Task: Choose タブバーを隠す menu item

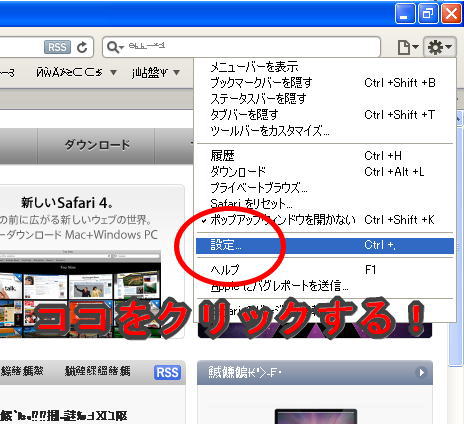Action: pyautogui.click(x=325, y=115)
